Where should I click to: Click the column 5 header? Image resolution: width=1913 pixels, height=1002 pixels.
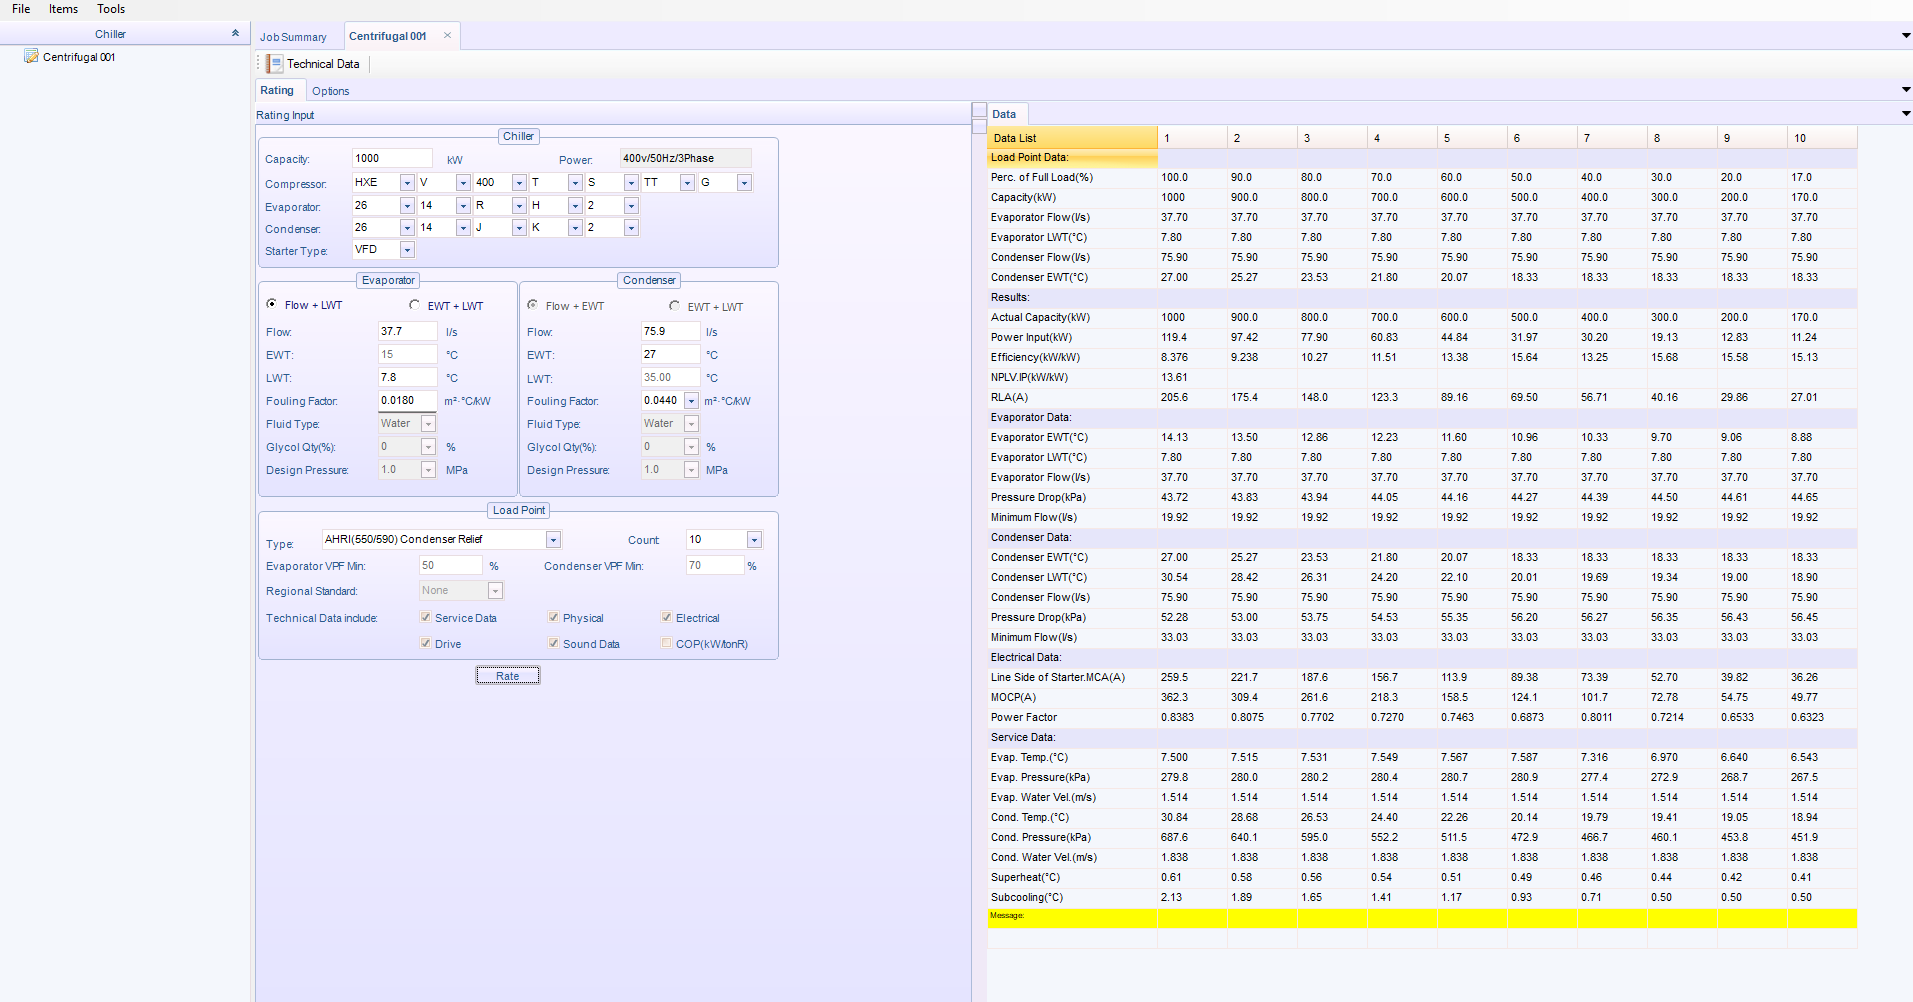point(1472,138)
